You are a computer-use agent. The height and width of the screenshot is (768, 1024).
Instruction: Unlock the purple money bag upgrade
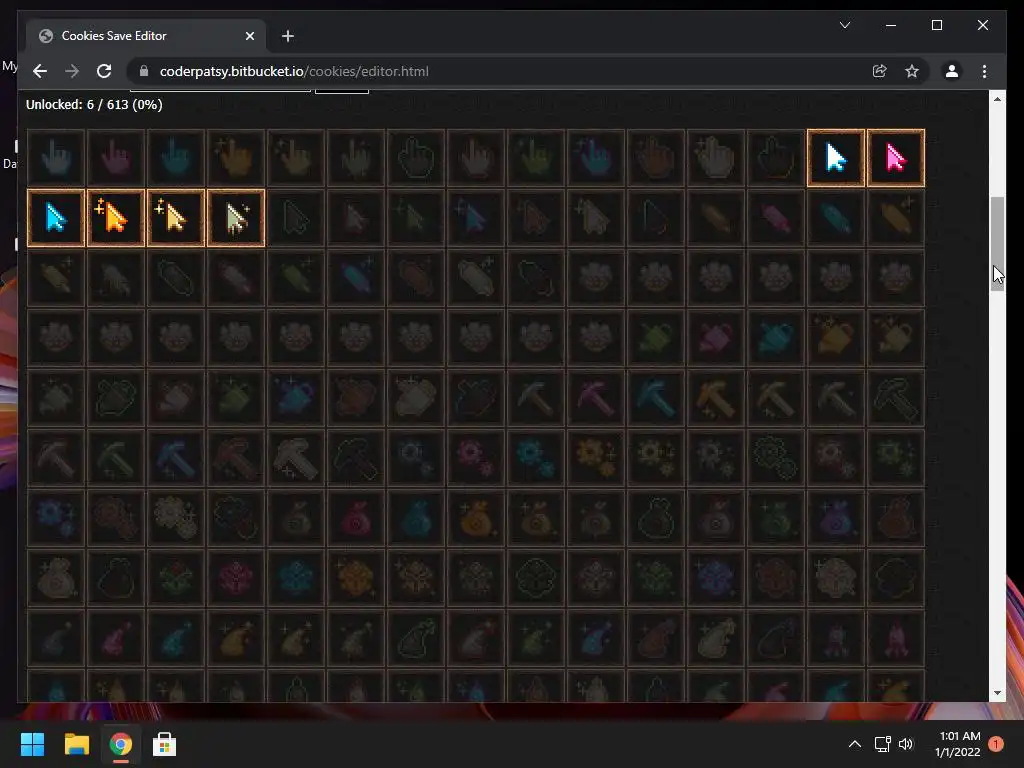pyautogui.click(x=836, y=519)
